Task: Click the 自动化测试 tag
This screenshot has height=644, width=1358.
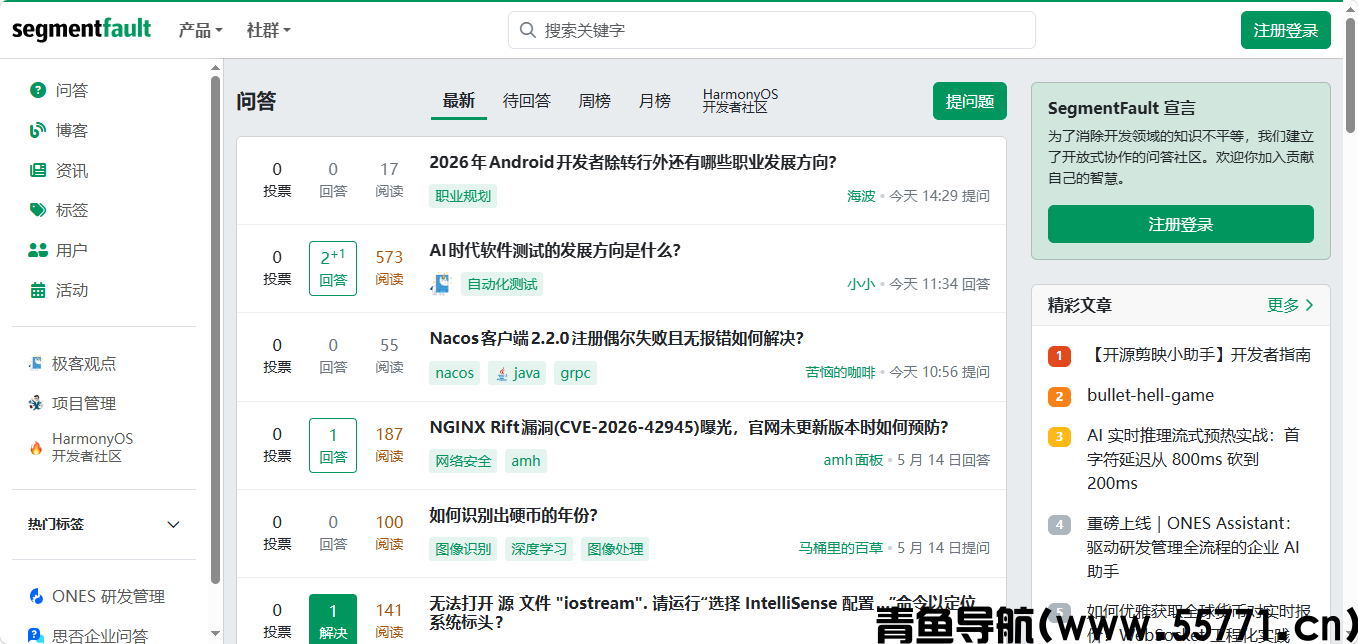Action: (x=502, y=284)
